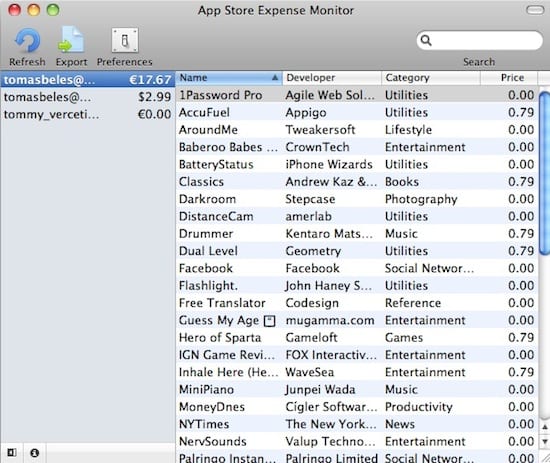Click the News category cell
Viewport: 550px width, 463px height.
pos(400,424)
